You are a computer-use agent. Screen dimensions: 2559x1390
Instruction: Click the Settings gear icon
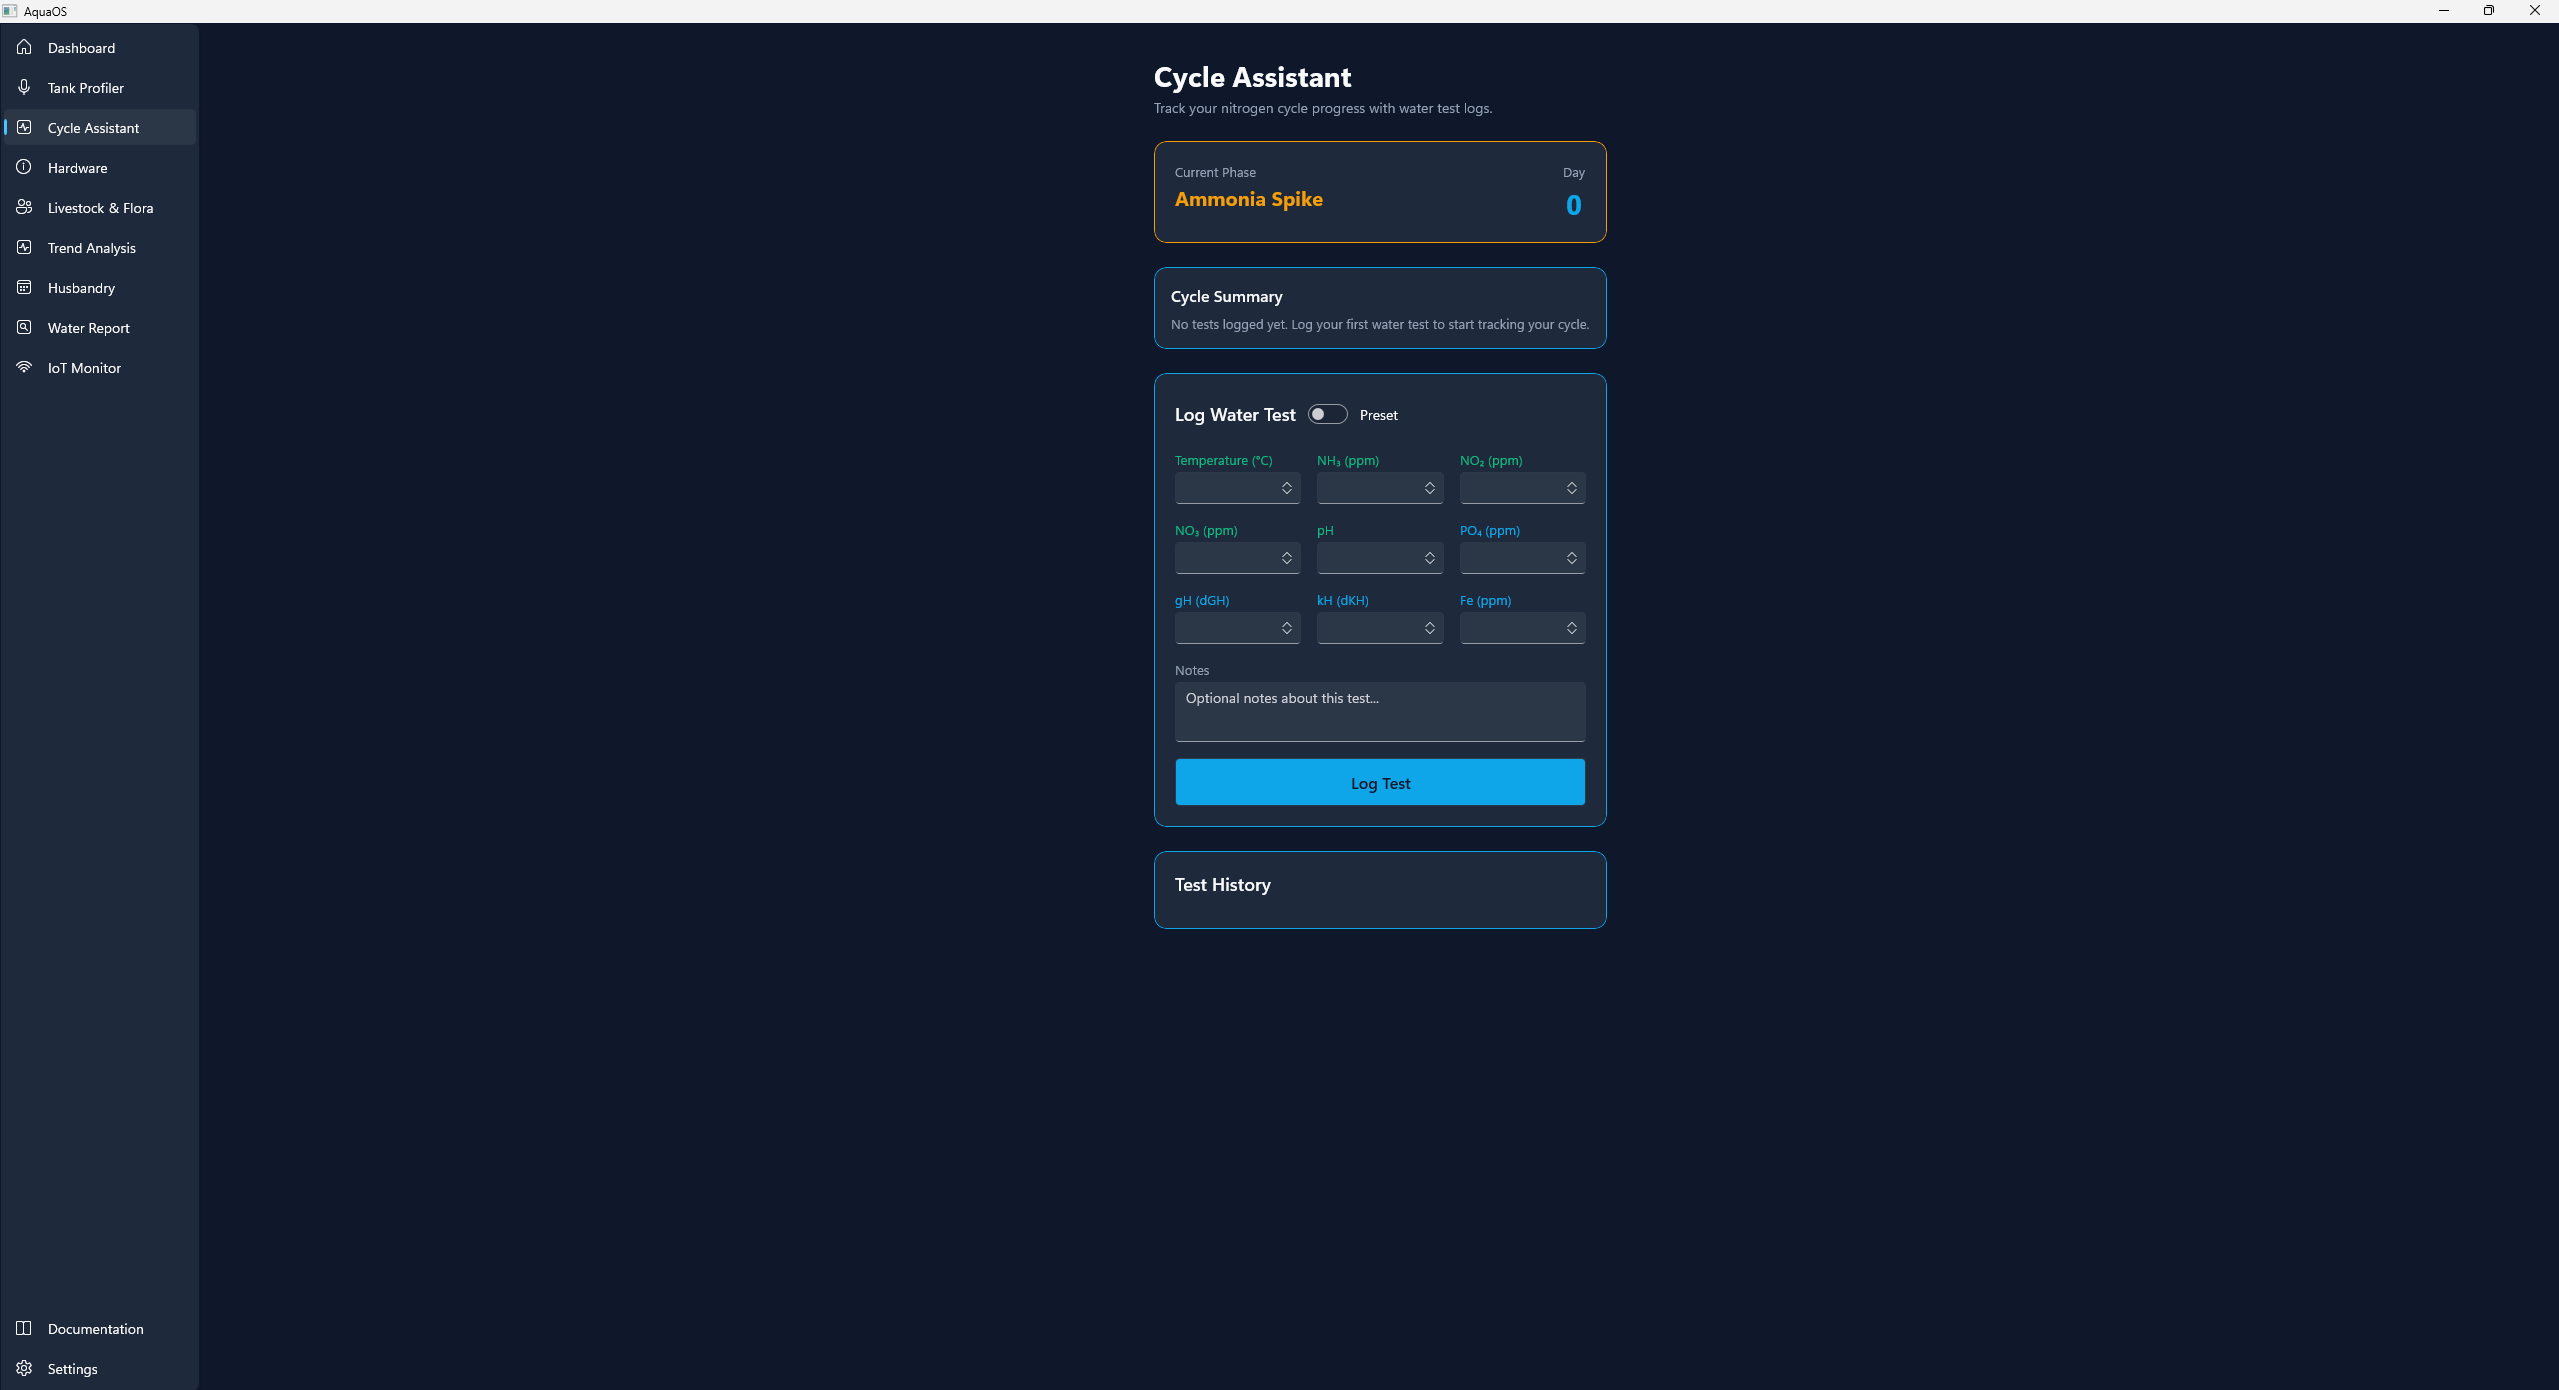pyautogui.click(x=24, y=1368)
